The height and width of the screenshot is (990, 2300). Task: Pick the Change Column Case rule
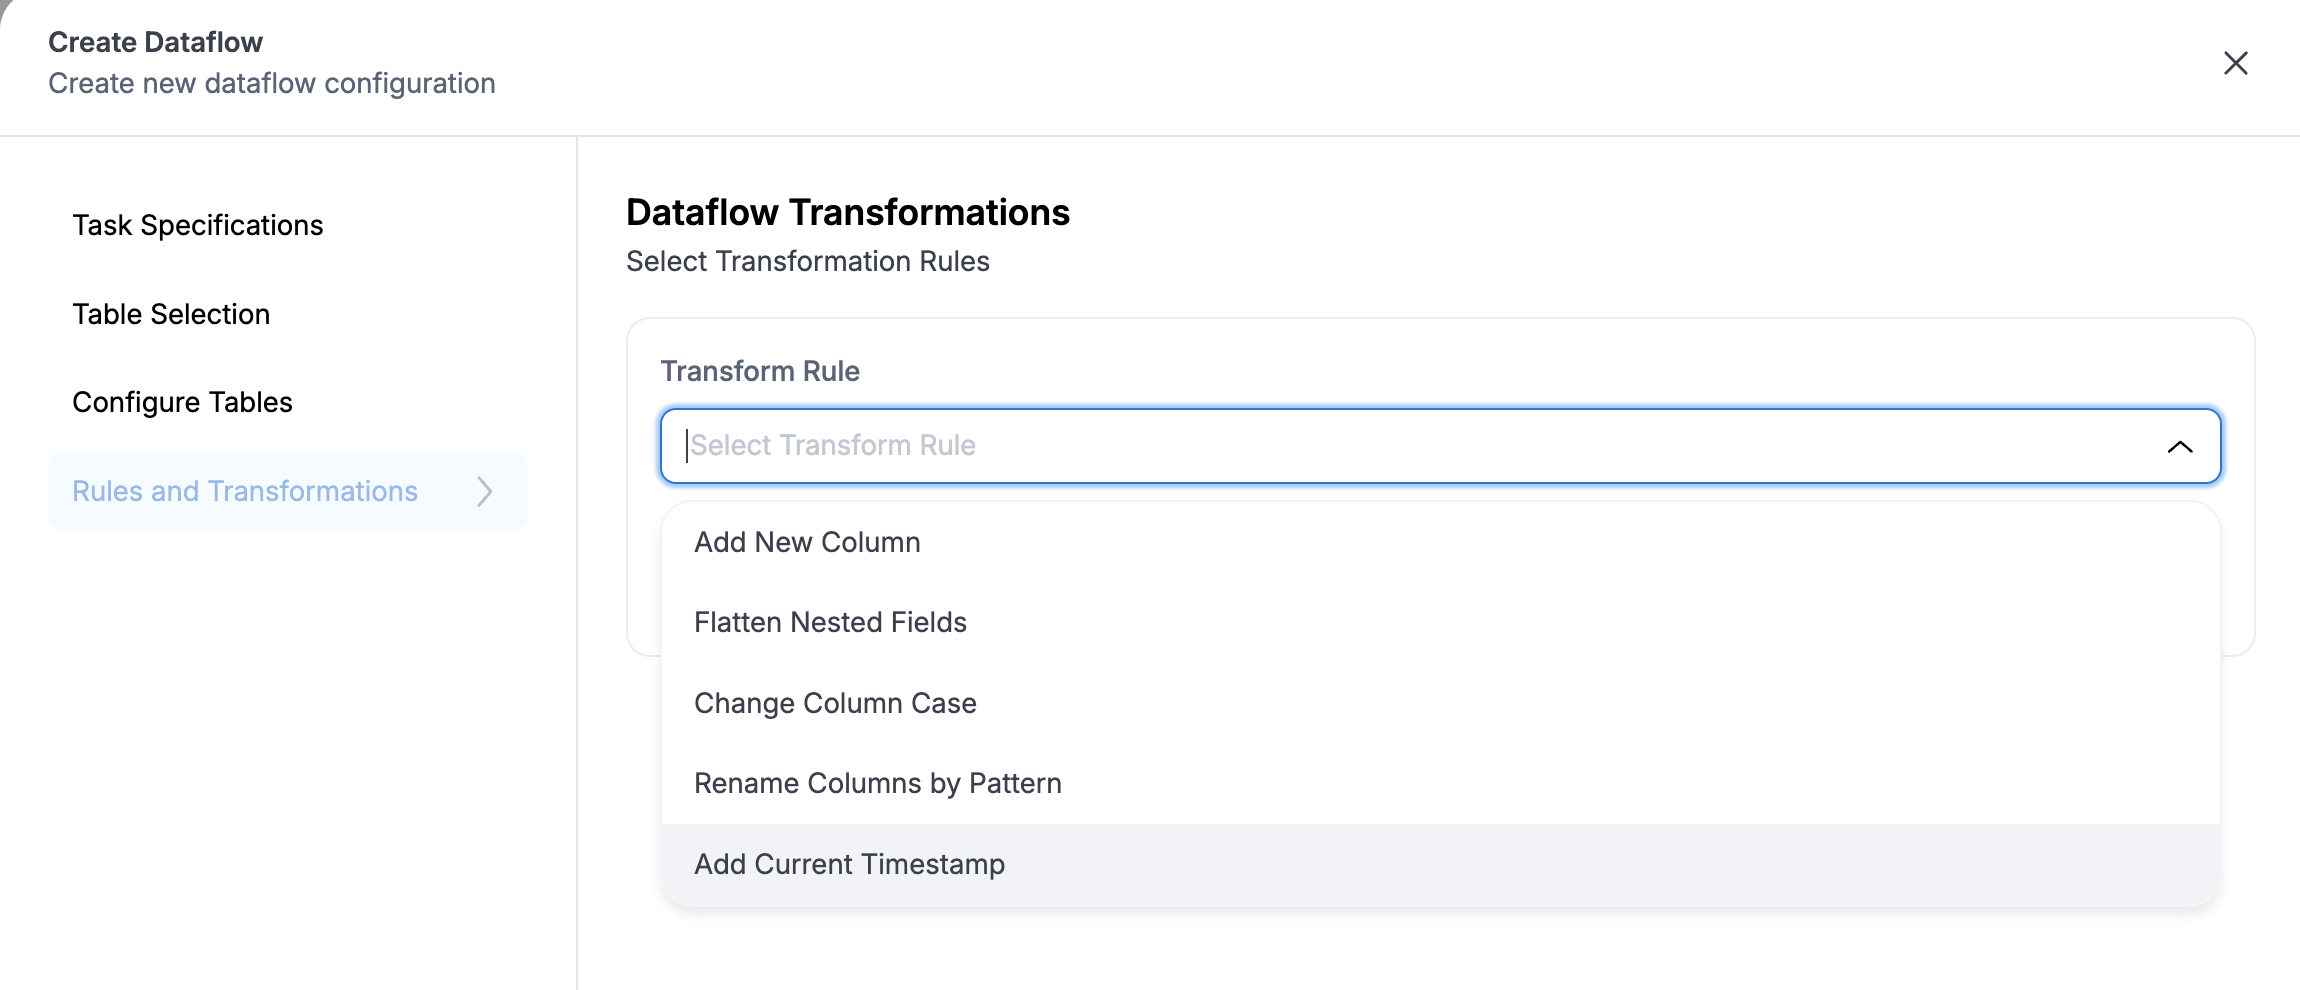point(836,702)
